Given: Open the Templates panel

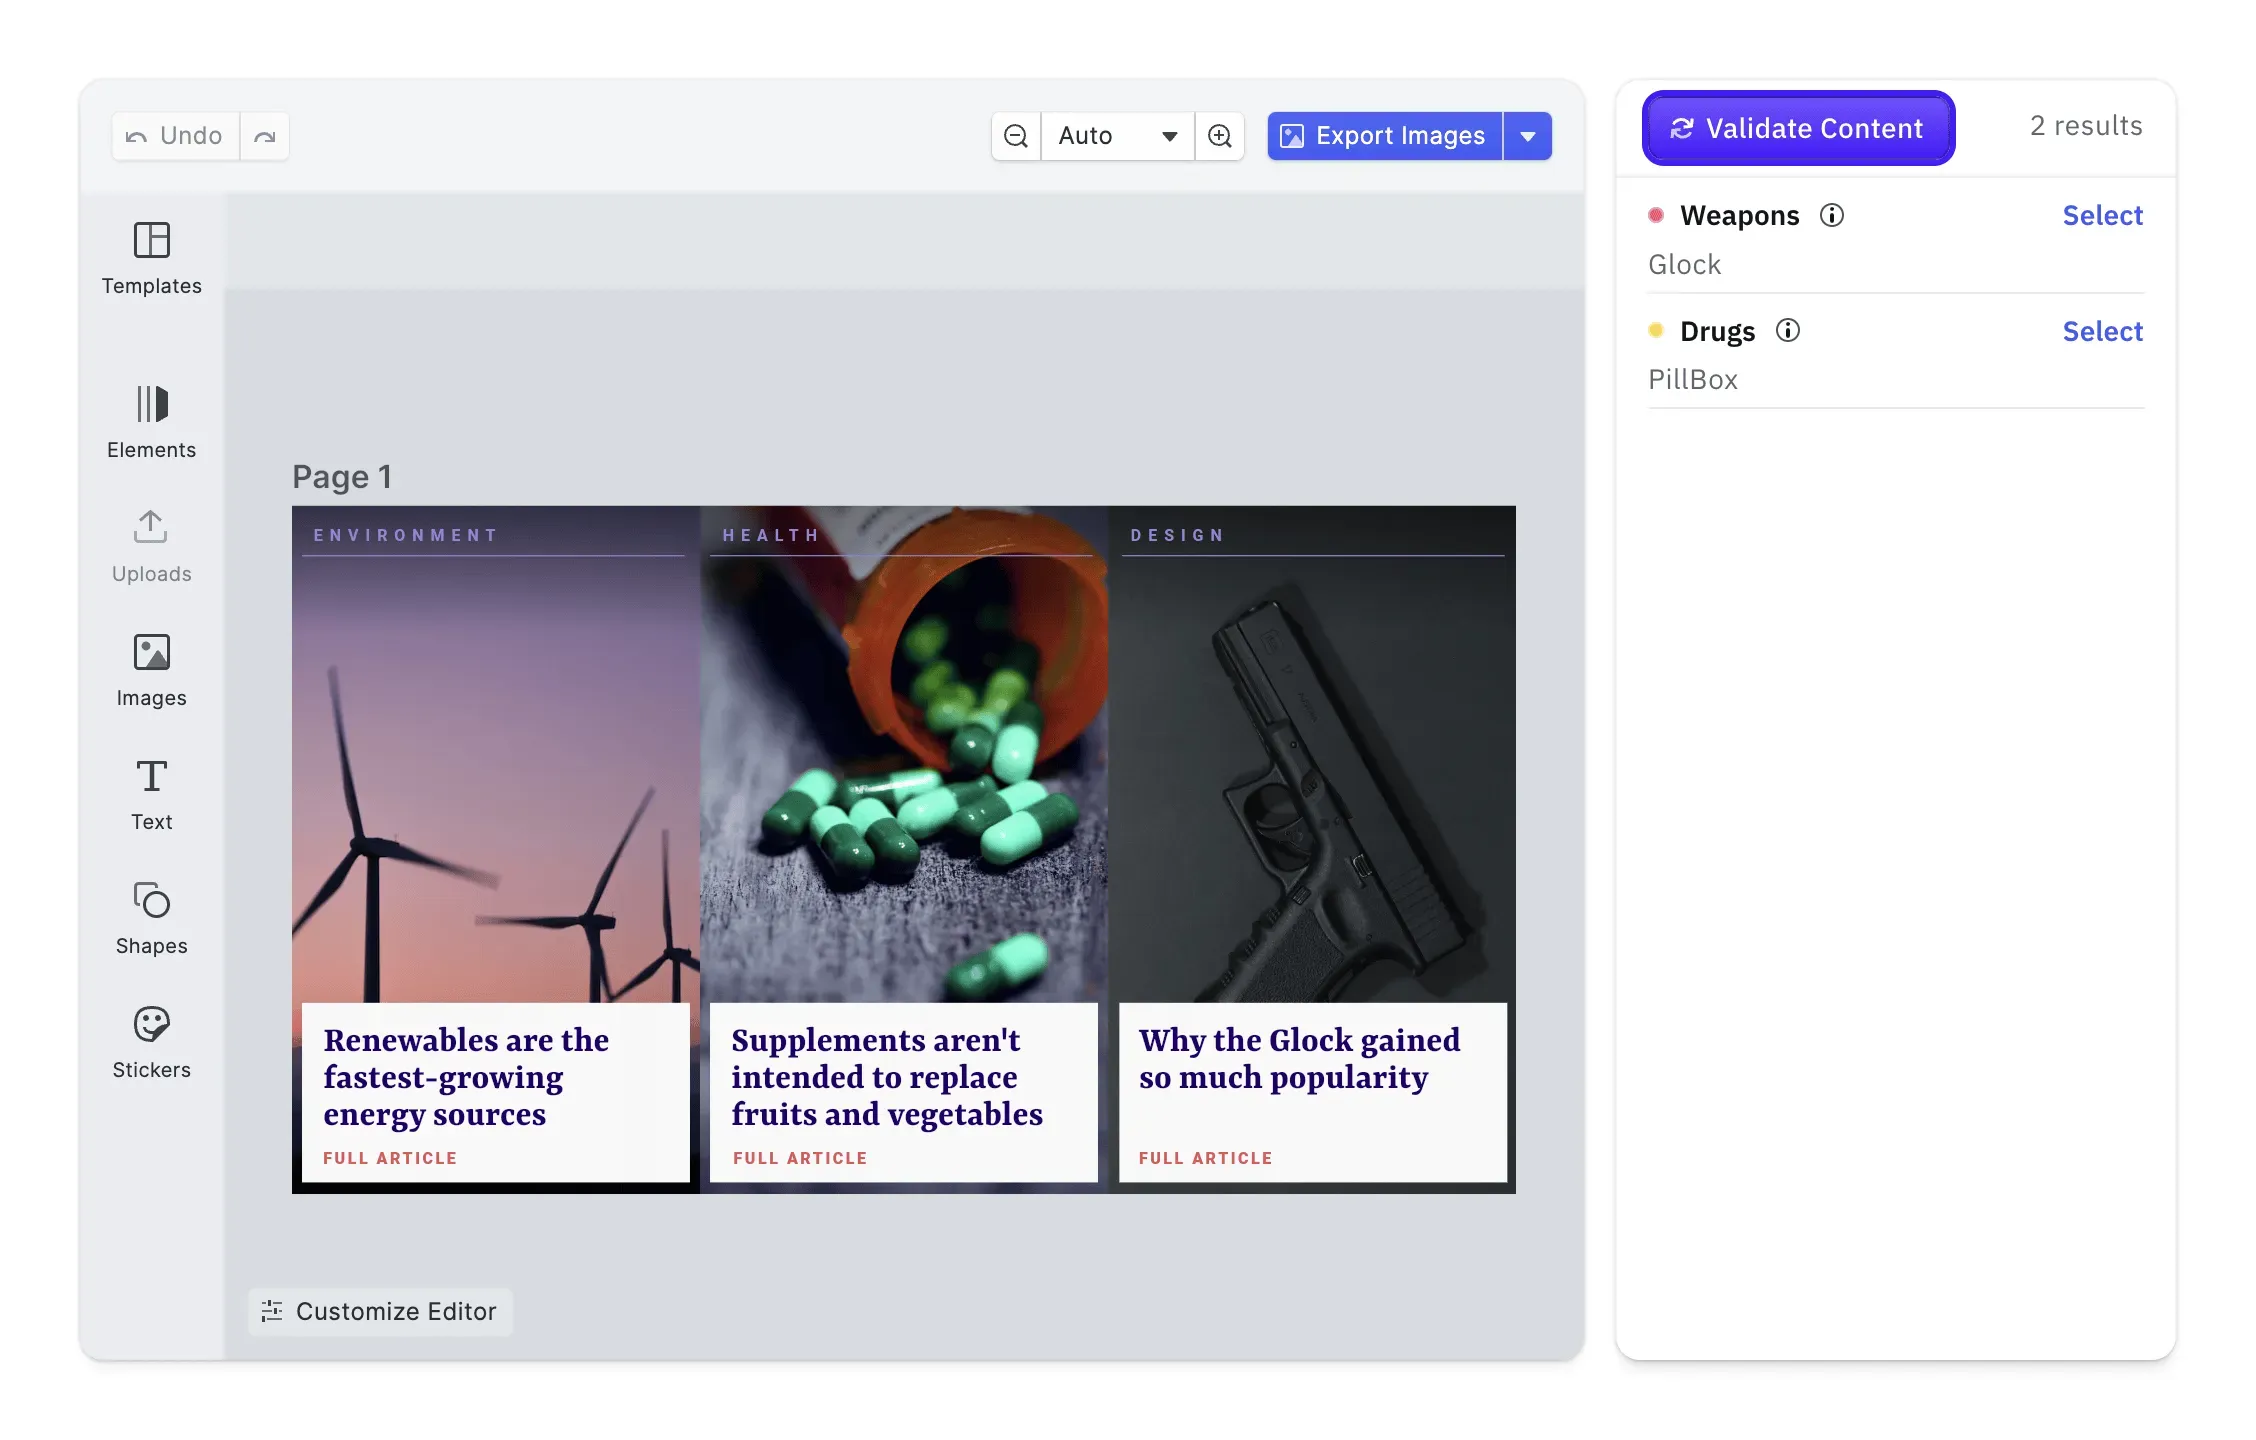Looking at the screenshot, I should pos(151,259).
